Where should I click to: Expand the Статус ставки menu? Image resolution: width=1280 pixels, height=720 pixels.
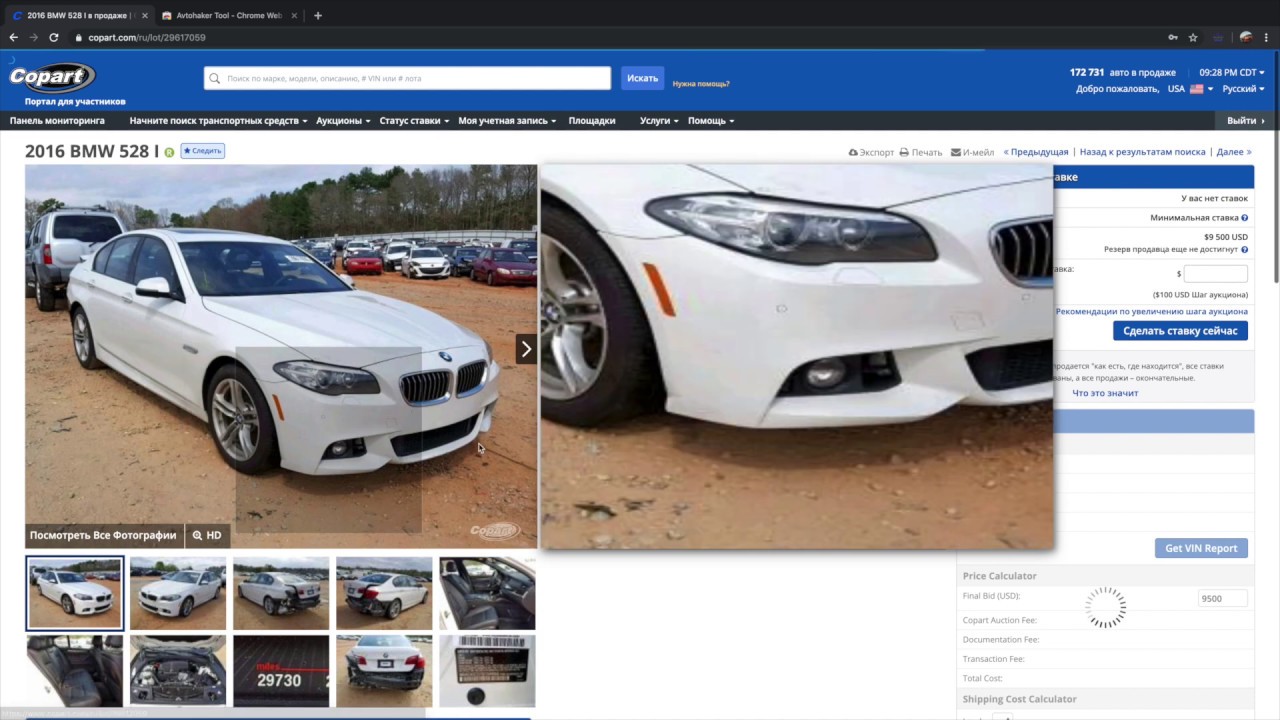coord(414,121)
